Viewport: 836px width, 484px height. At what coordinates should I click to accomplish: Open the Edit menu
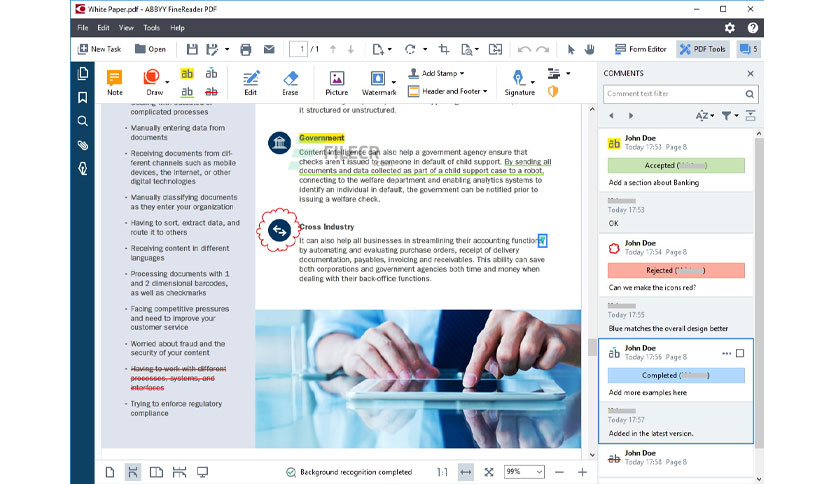coord(103,28)
